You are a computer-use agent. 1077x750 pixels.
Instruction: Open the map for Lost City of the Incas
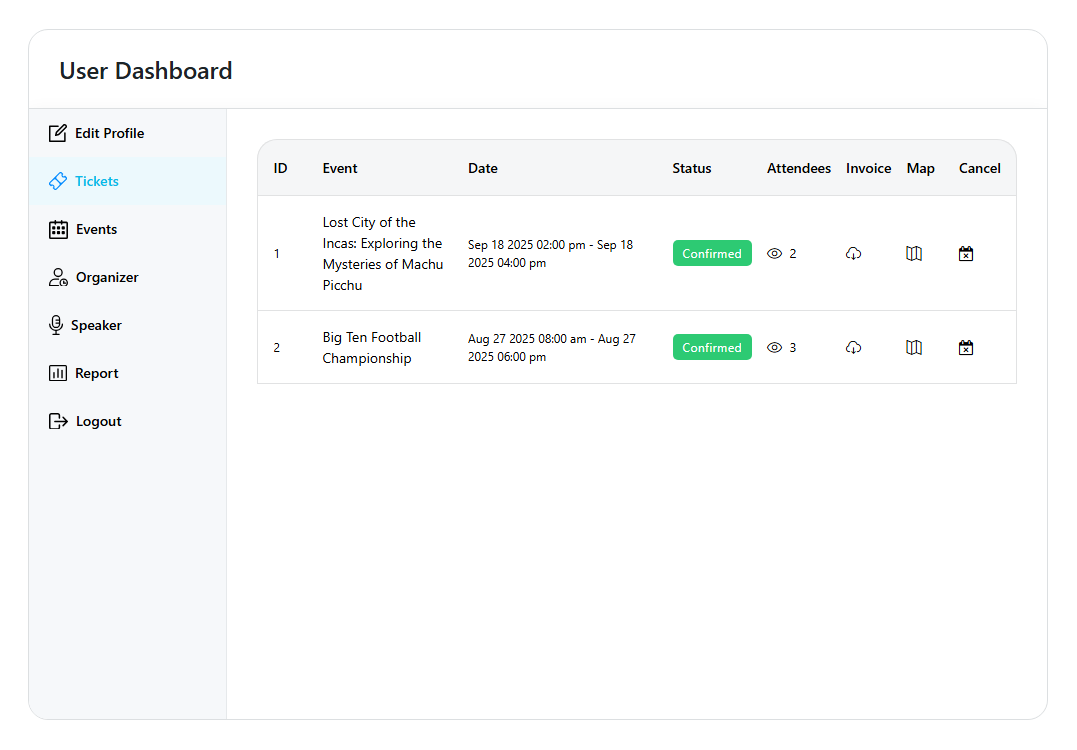tap(913, 253)
